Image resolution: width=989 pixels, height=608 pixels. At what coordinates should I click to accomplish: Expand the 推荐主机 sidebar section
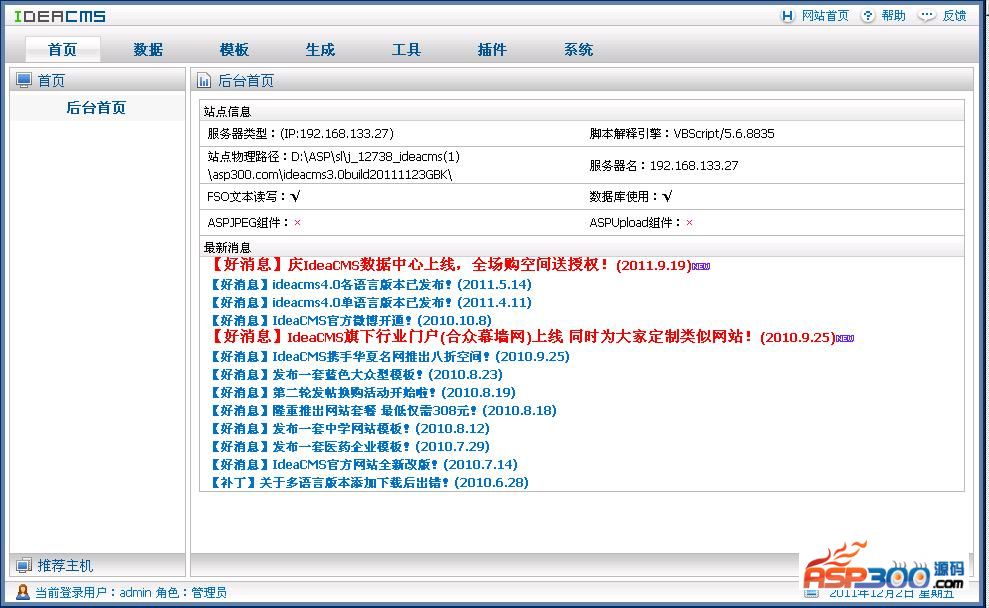click(x=98, y=565)
